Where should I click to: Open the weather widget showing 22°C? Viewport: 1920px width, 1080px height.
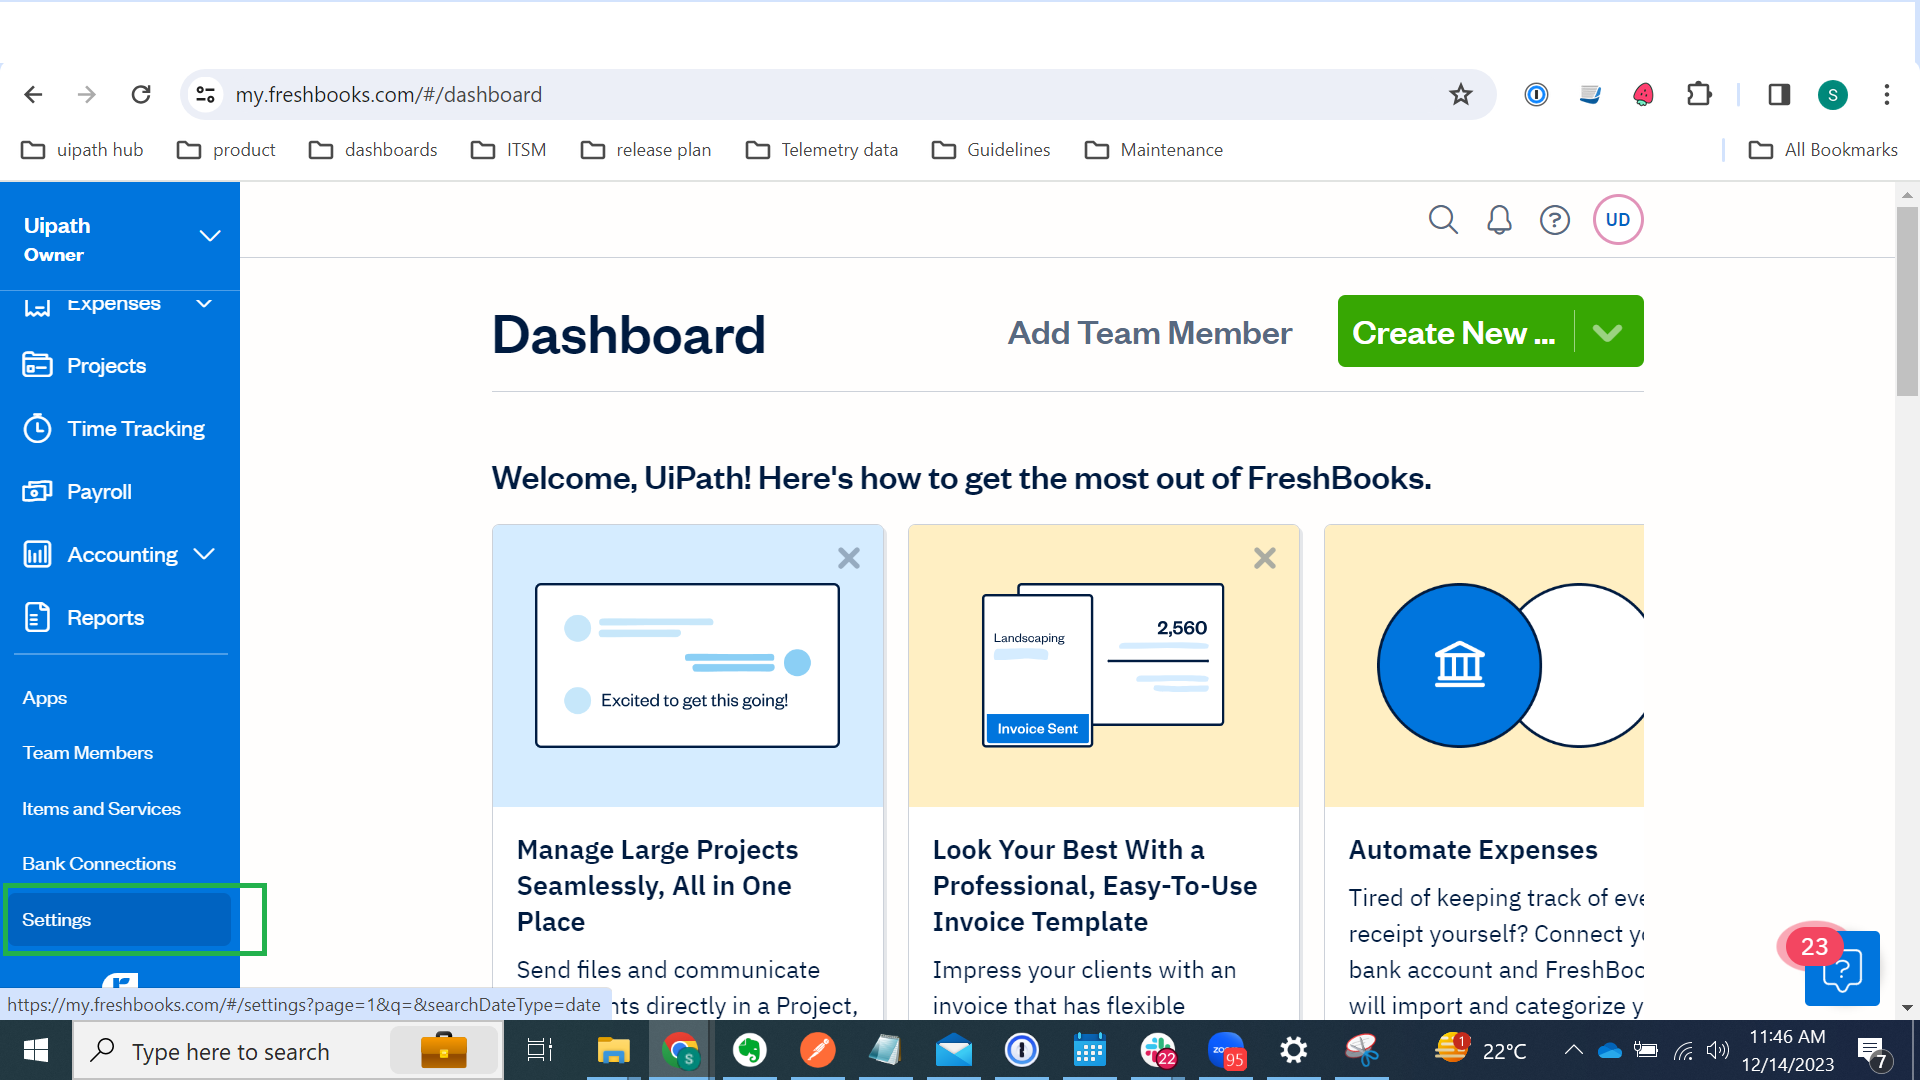pos(1481,1050)
